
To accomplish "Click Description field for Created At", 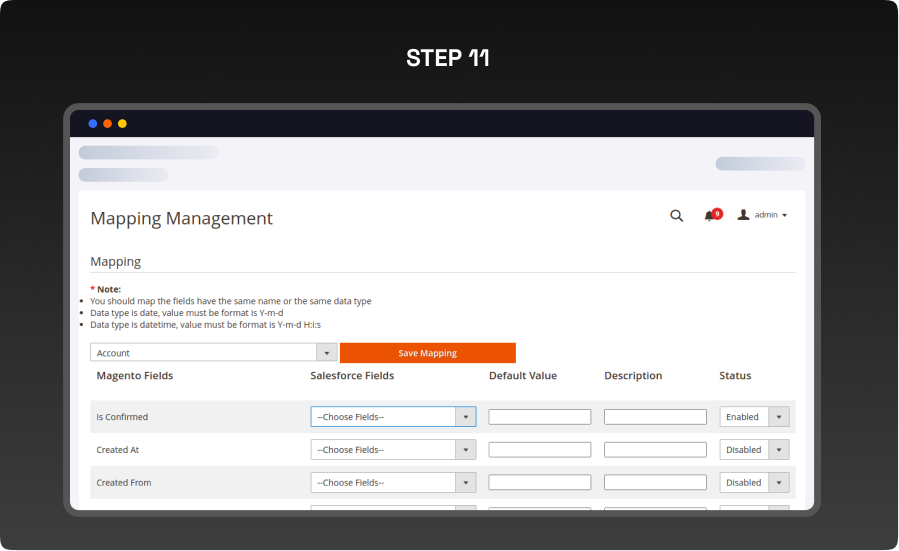I will [x=655, y=450].
